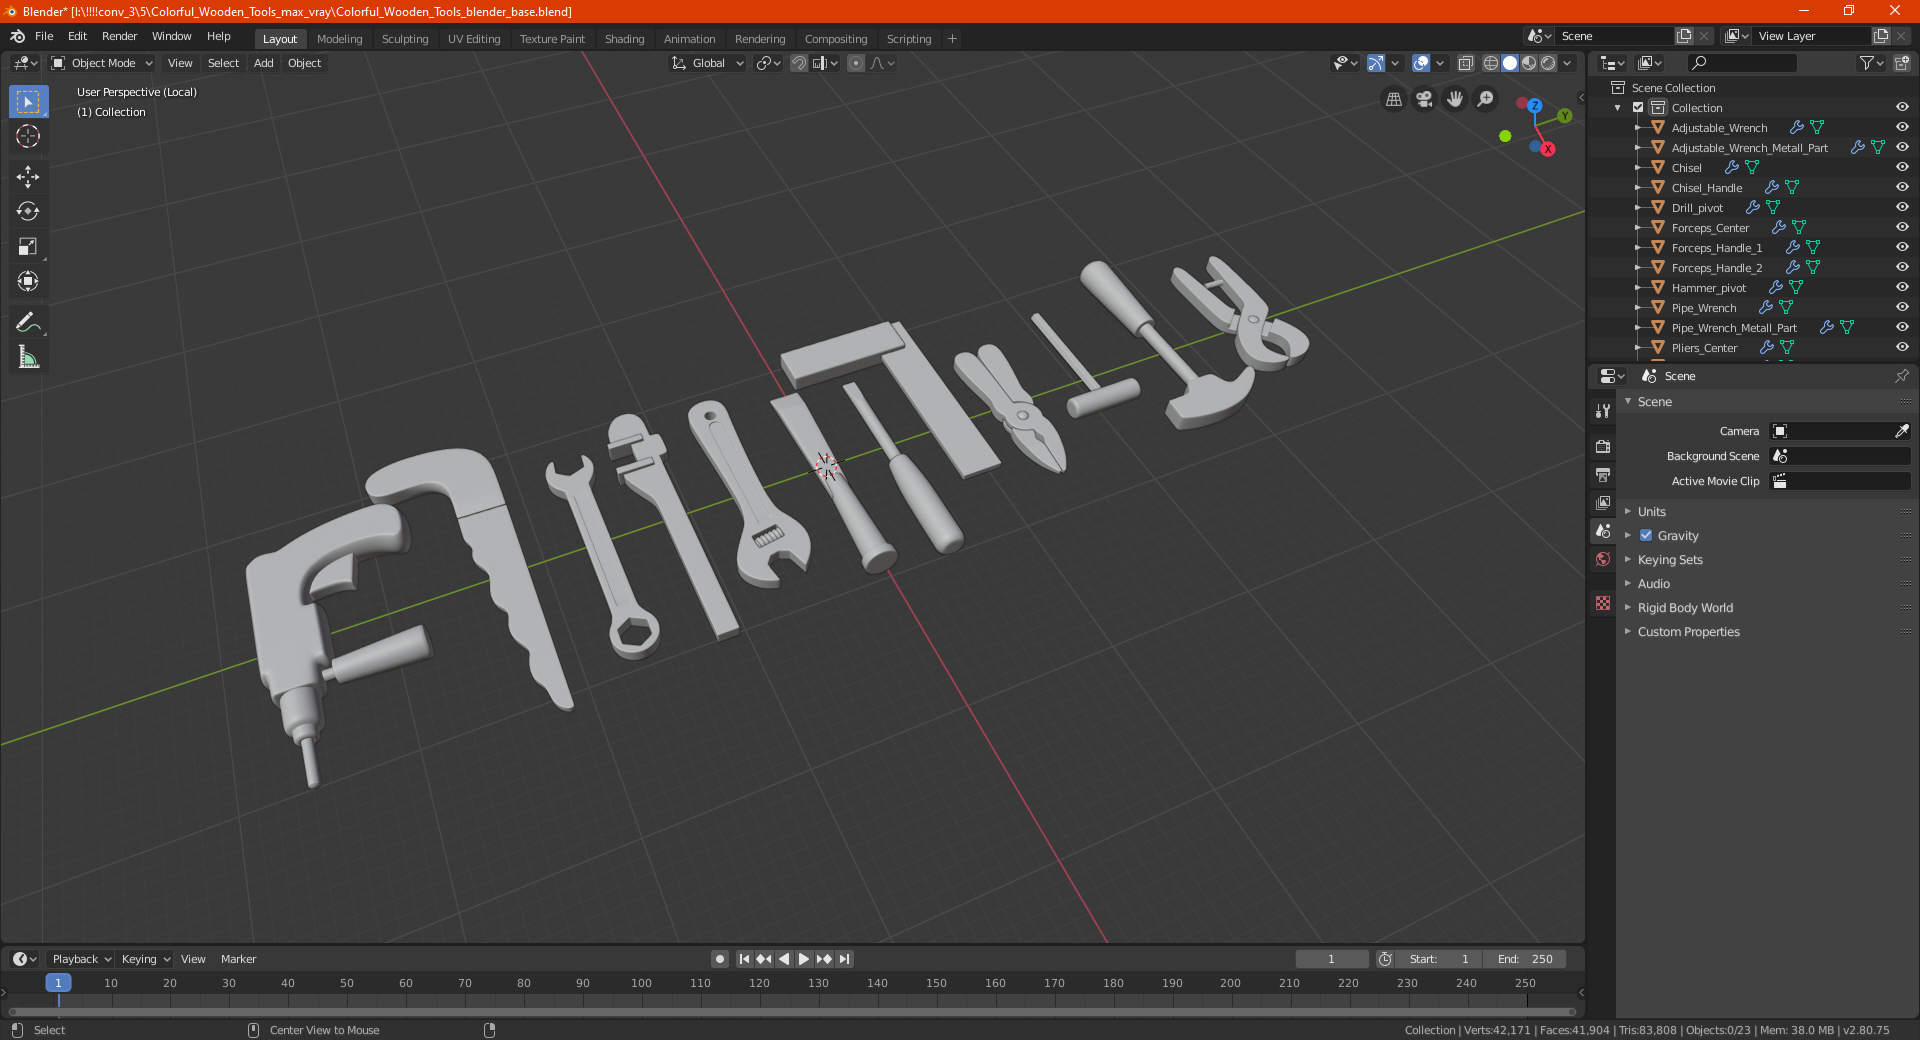Open the viewport Add menu
This screenshot has height=1040, width=1920.
263,63
